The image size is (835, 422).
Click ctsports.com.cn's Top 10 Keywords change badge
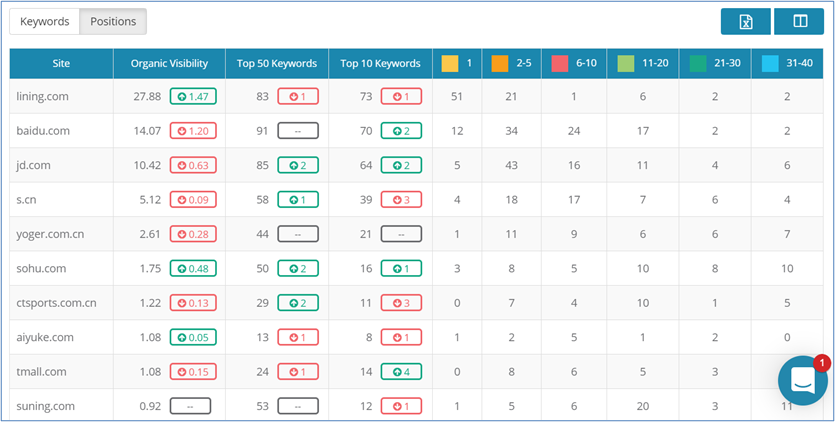click(402, 303)
